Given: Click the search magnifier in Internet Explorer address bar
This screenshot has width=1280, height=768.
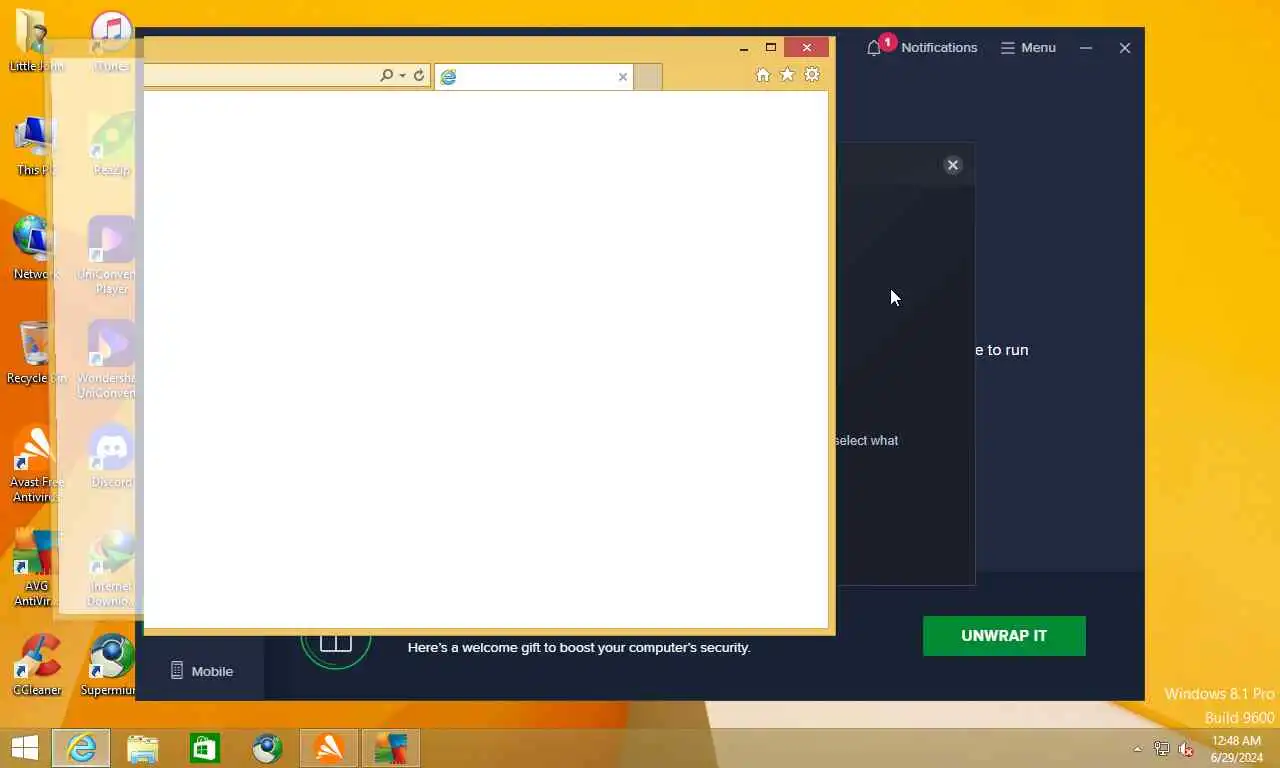Looking at the screenshot, I should [386, 76].
